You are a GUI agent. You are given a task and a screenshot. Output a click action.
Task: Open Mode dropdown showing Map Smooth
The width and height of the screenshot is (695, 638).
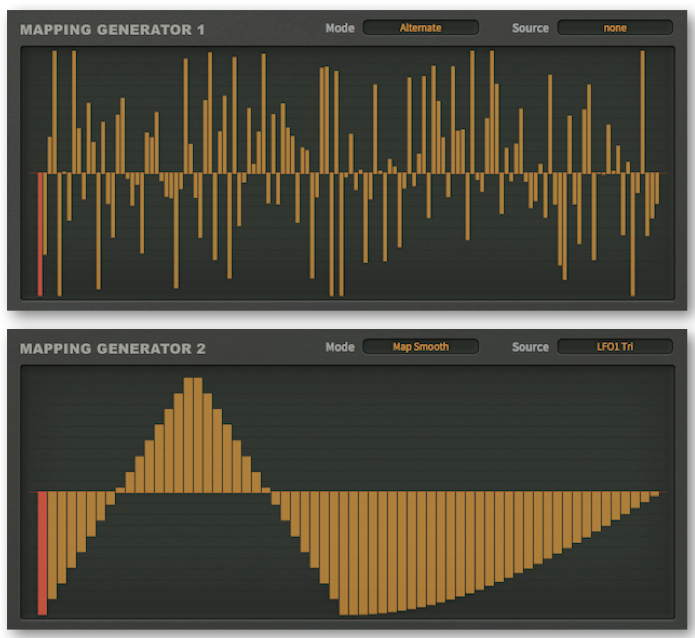click(420, 346)
